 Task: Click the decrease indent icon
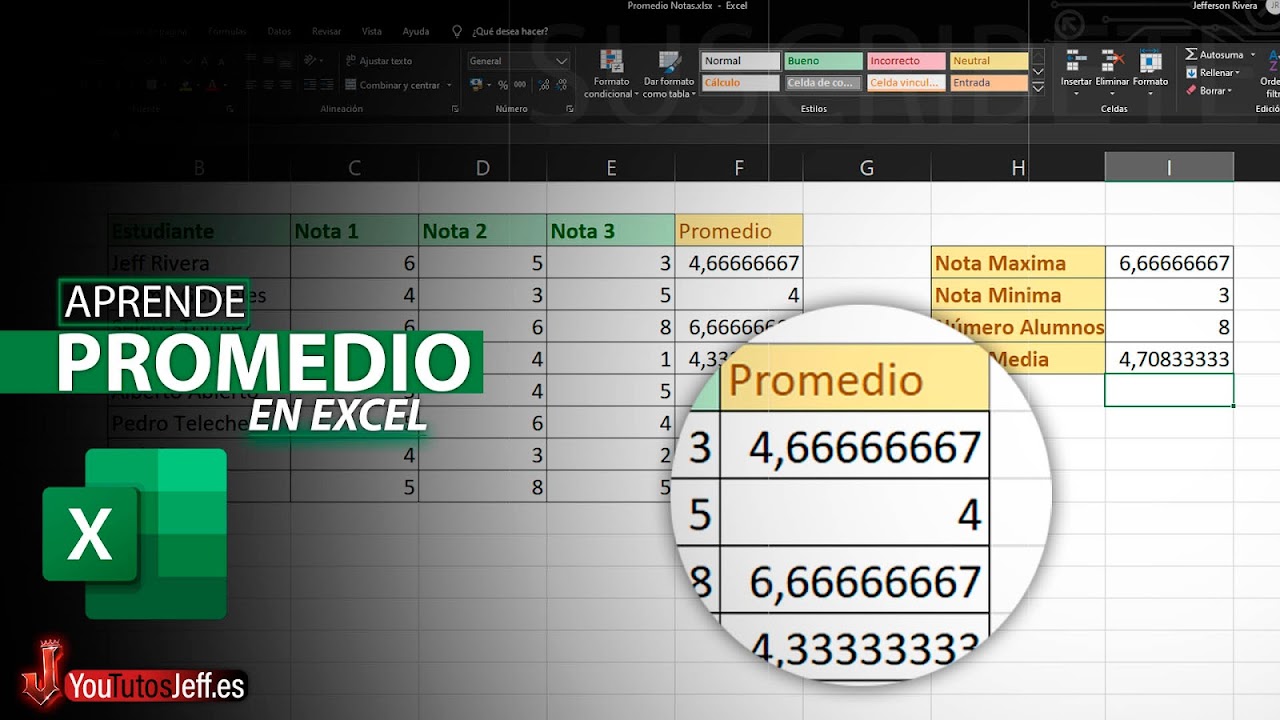pos(310,85)
